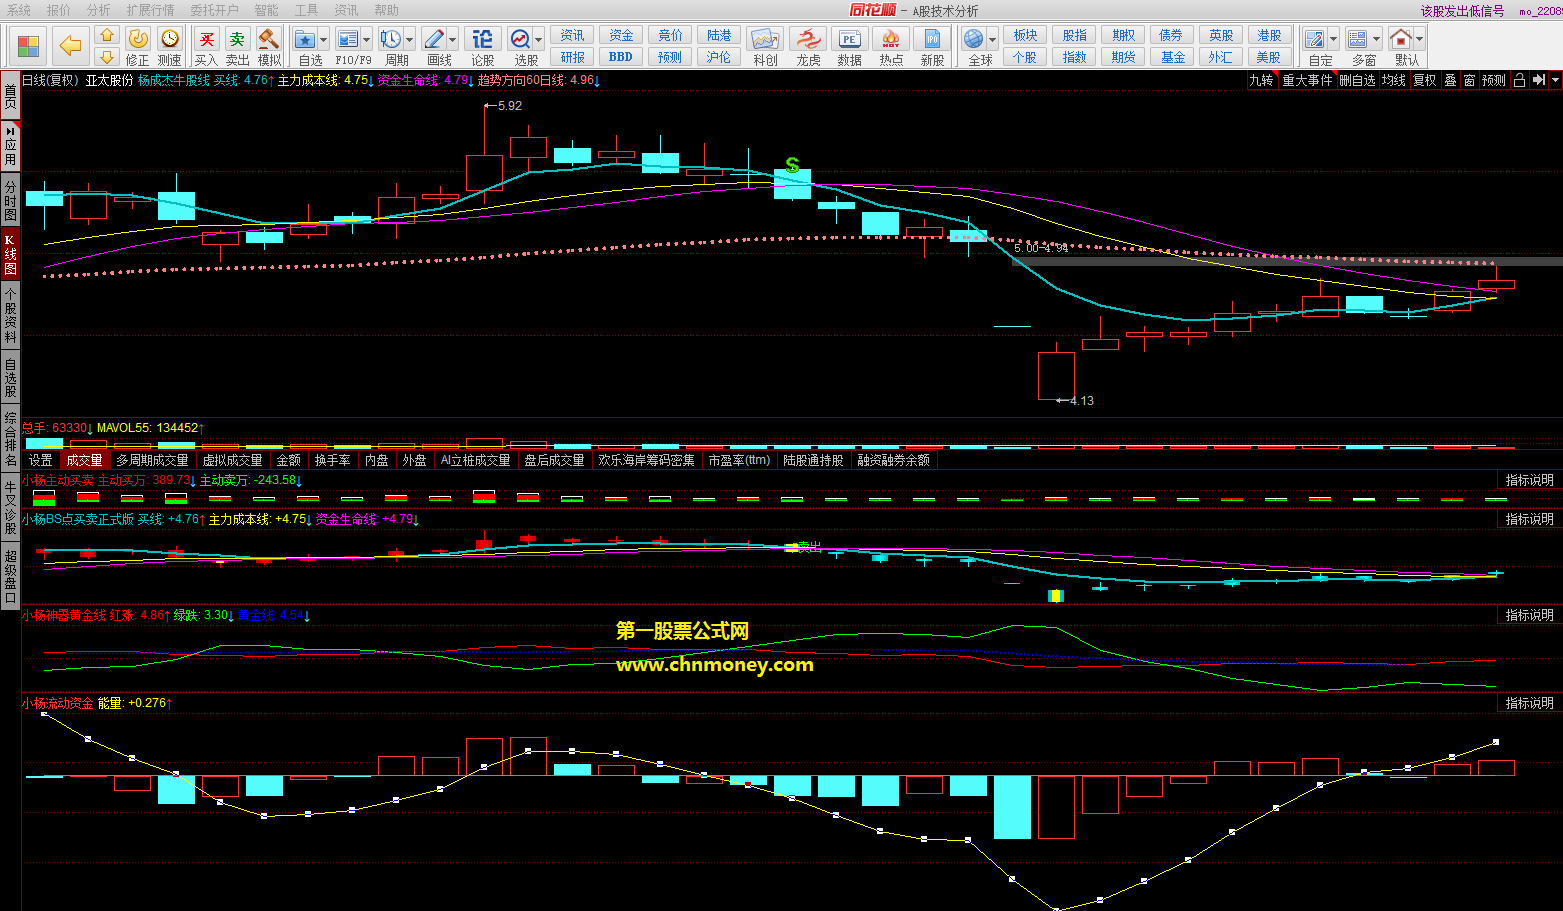Click the 周期 period clock icon

(x=390, y=39)
